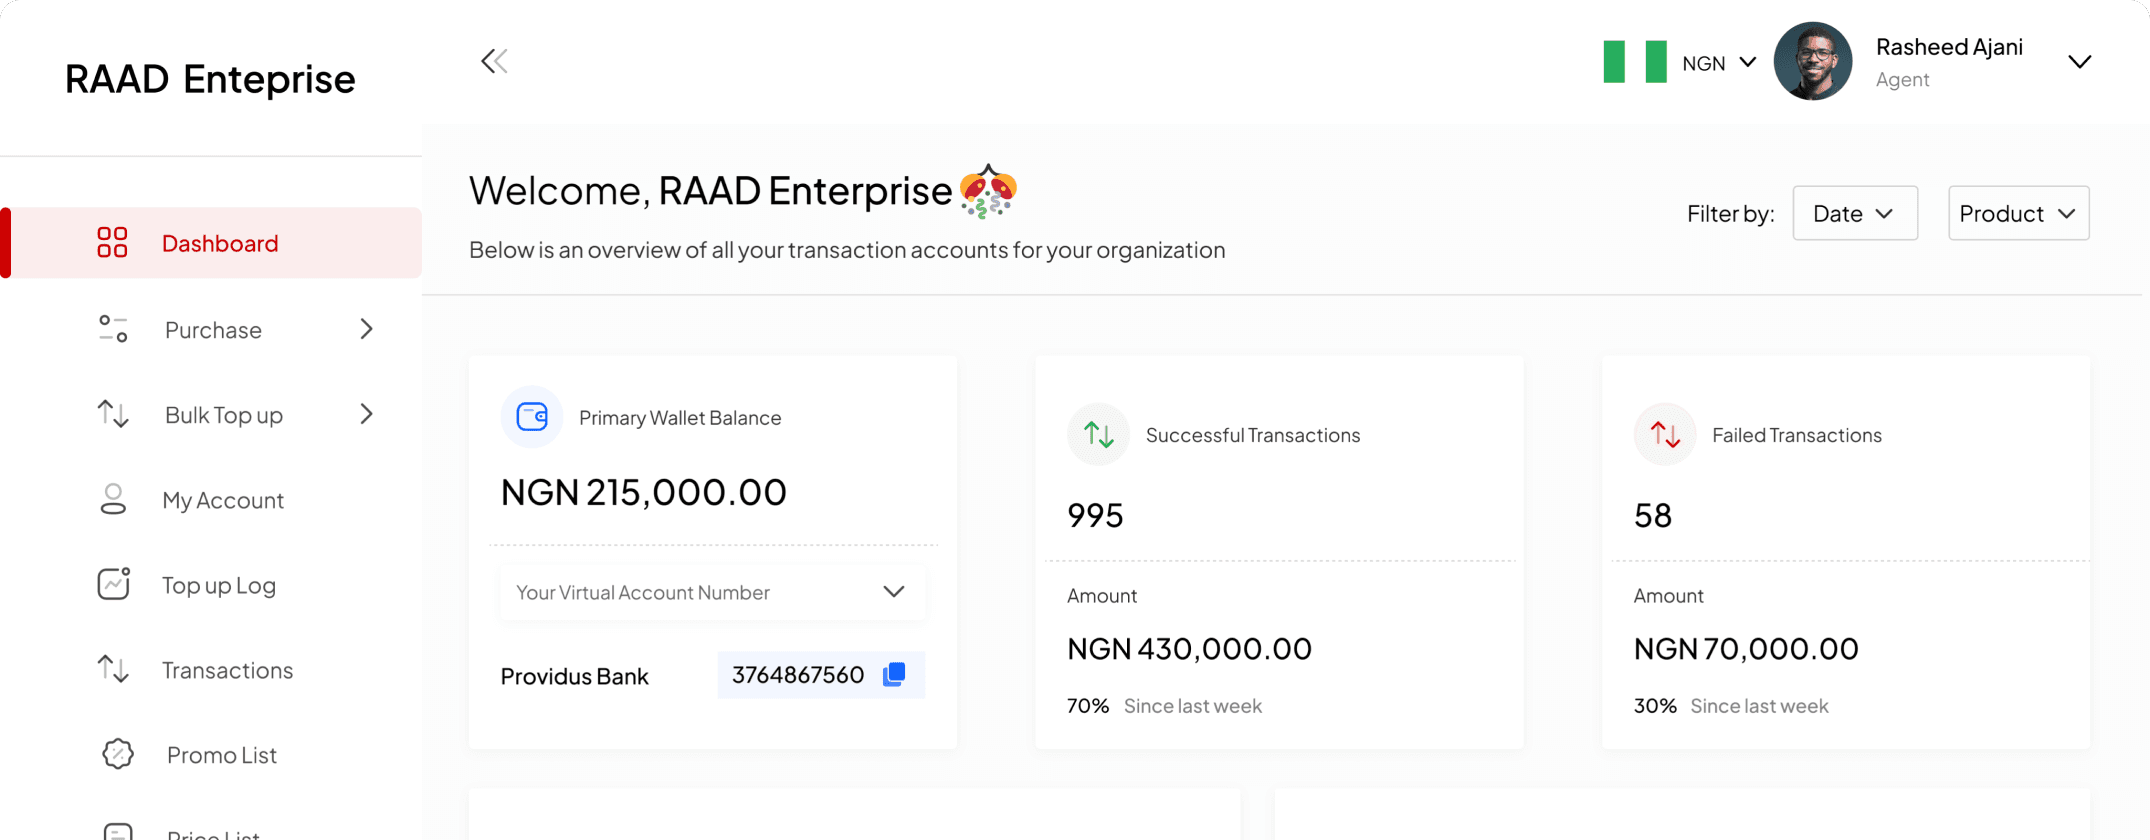Viewport: 2150px width, 840px height.
Task: Open the Transactions menu item
Action: click(x=227, y=670)
